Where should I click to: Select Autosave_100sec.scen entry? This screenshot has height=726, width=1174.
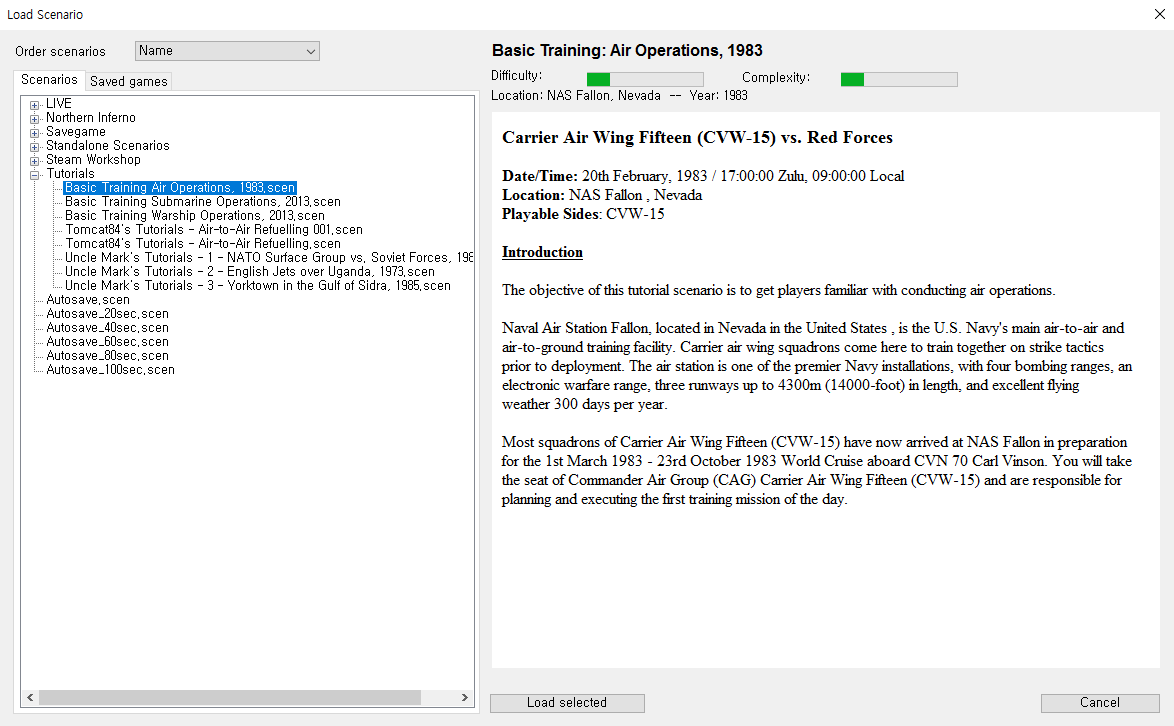[111, 370]
